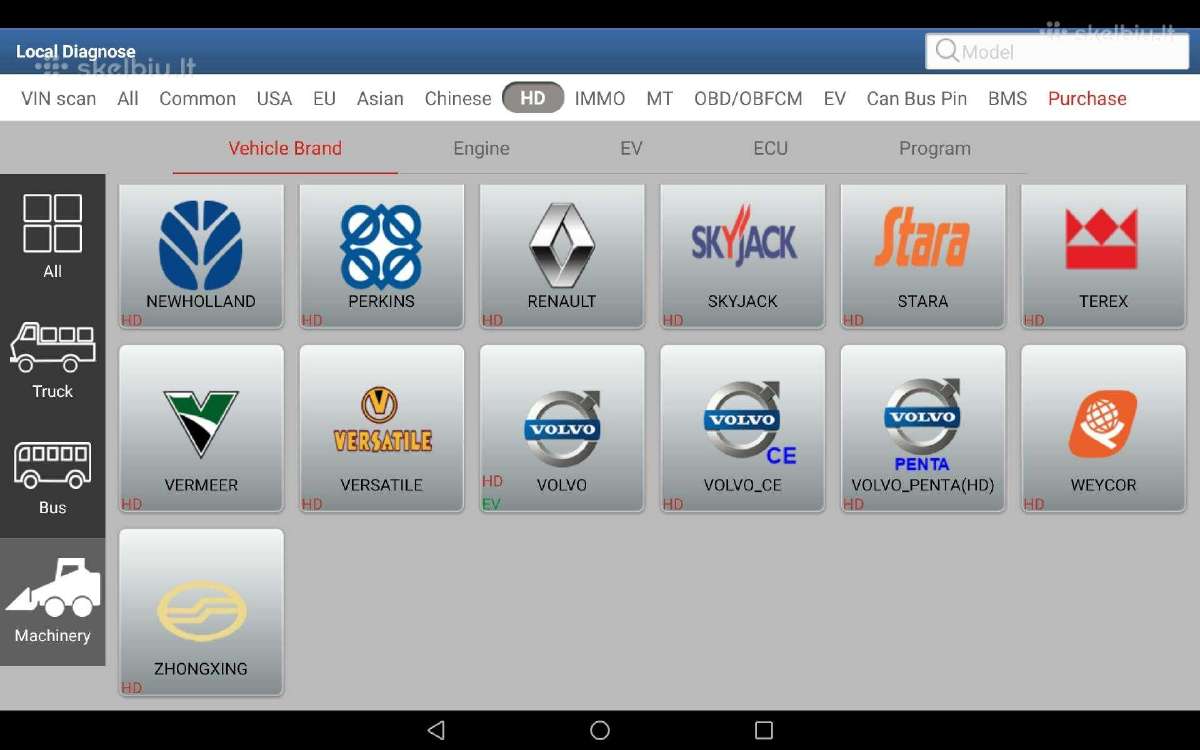Tap the Android back navigation button
The width and height of the screenshot is (1200, 750).
pos(436,730)
